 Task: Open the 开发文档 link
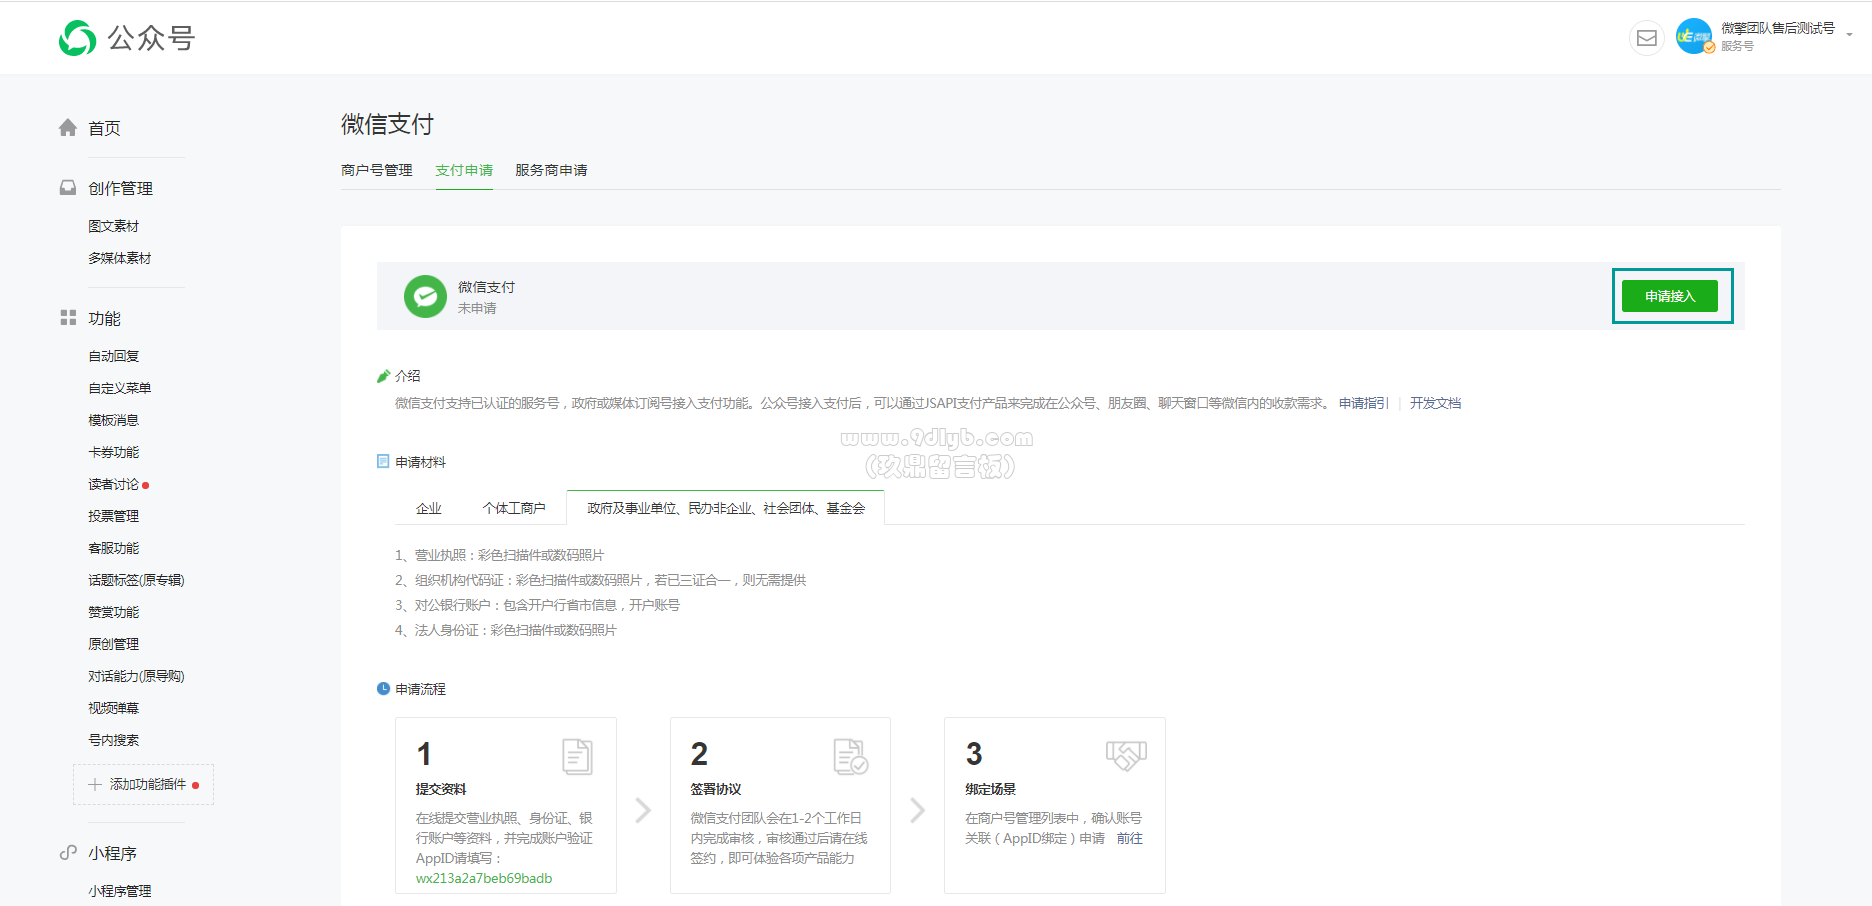click(x=1435, y=403)
